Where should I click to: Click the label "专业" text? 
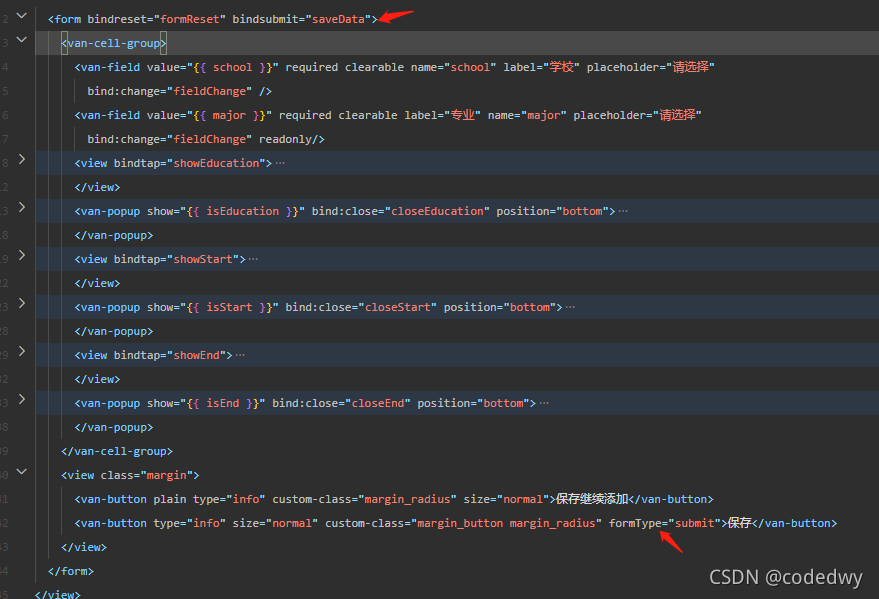pyautogui.click(x=462, y=115)
